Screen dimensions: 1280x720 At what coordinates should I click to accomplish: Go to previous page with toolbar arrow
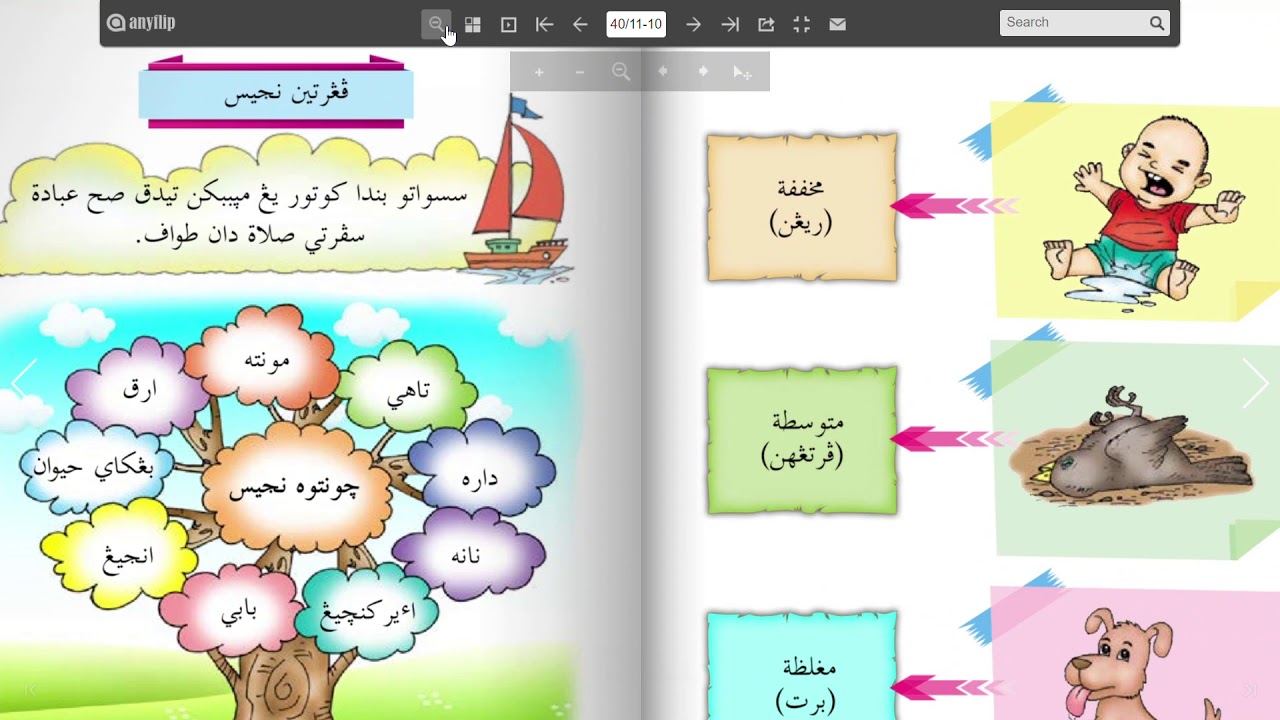580,24
